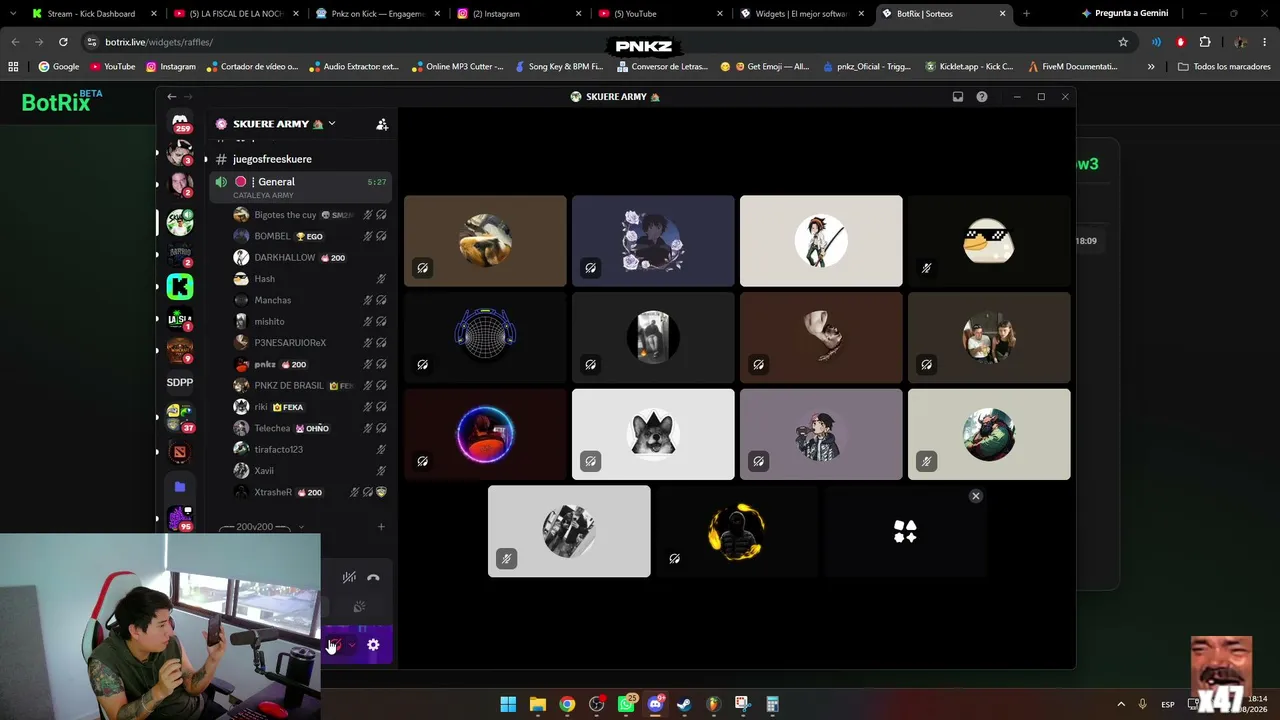Open Chrome extensions puzzle icon
Viewport: 1280px width, 720px height.
pyautogui.click(x=1204, y=42)
